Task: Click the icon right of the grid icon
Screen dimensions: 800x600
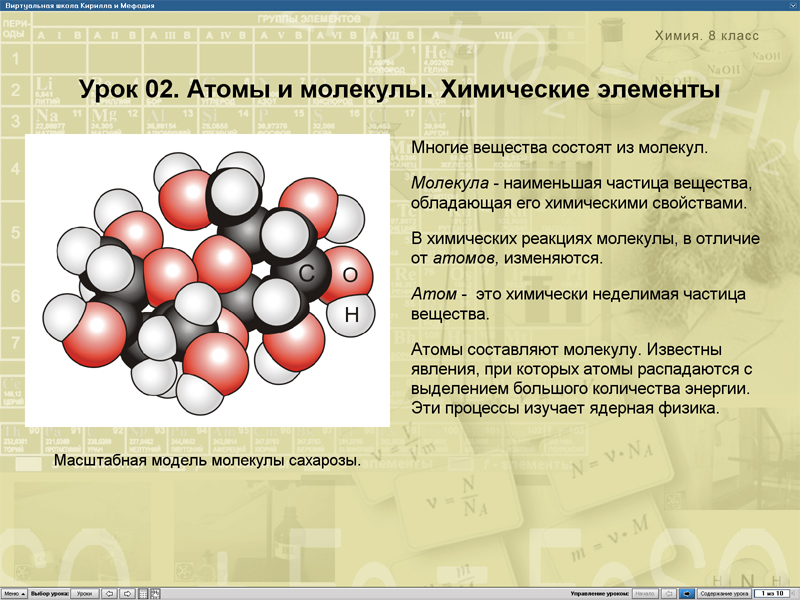Action: point(154,594)
